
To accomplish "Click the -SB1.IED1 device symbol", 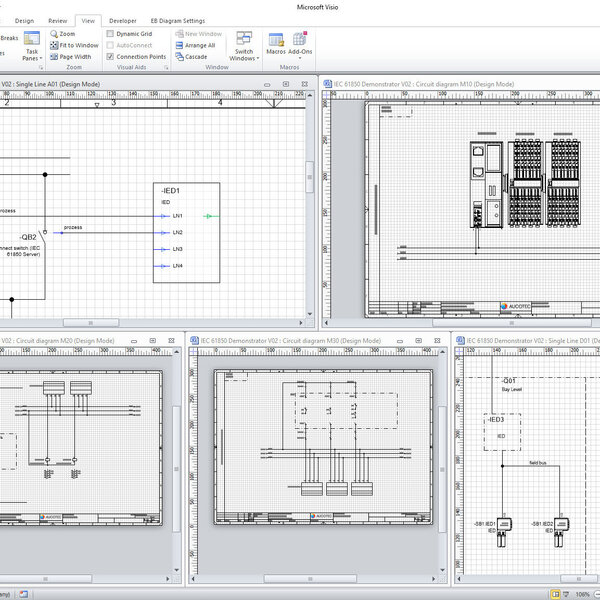I will 505,526.
